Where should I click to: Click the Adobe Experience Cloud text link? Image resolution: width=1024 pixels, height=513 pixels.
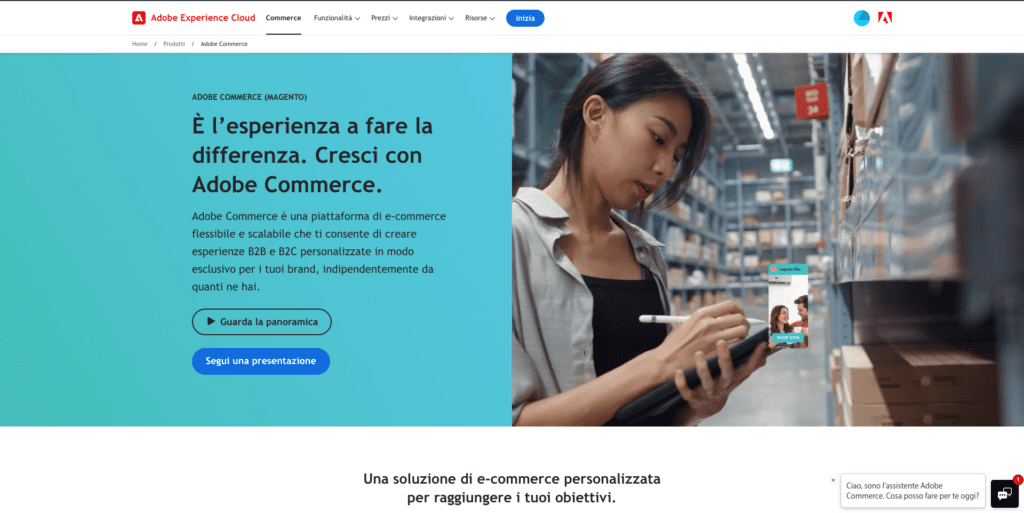pyautogui.click(x=203, y=18)
